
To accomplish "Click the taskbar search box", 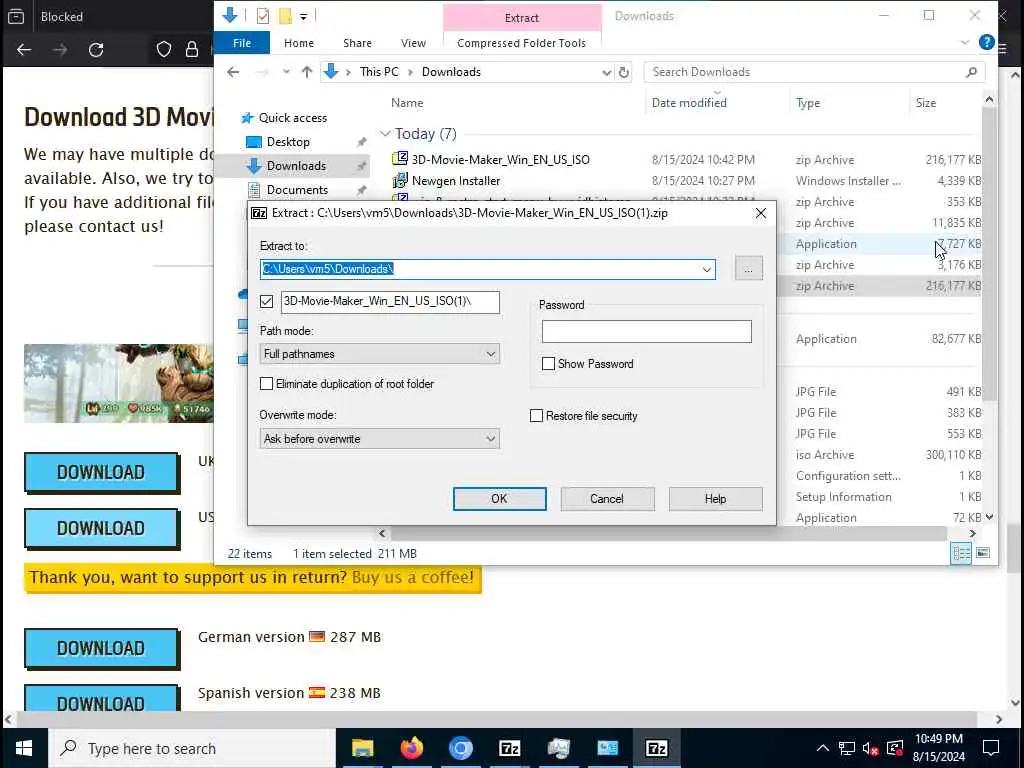I will [x=192, y=748].
